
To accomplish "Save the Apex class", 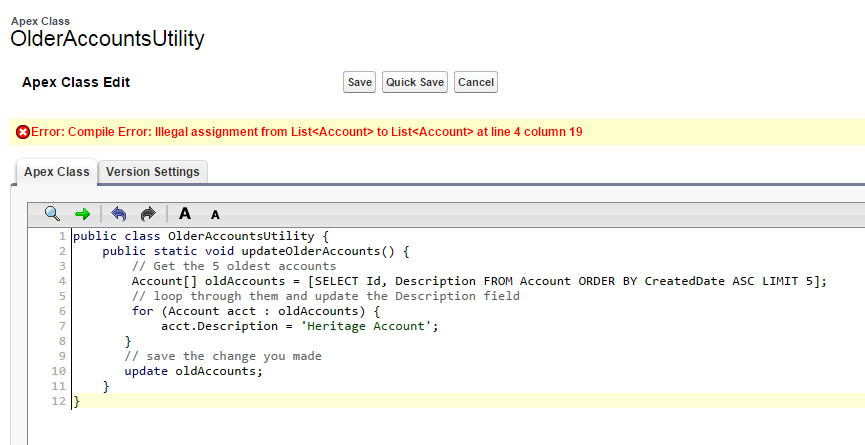I will tap(359, 82).
